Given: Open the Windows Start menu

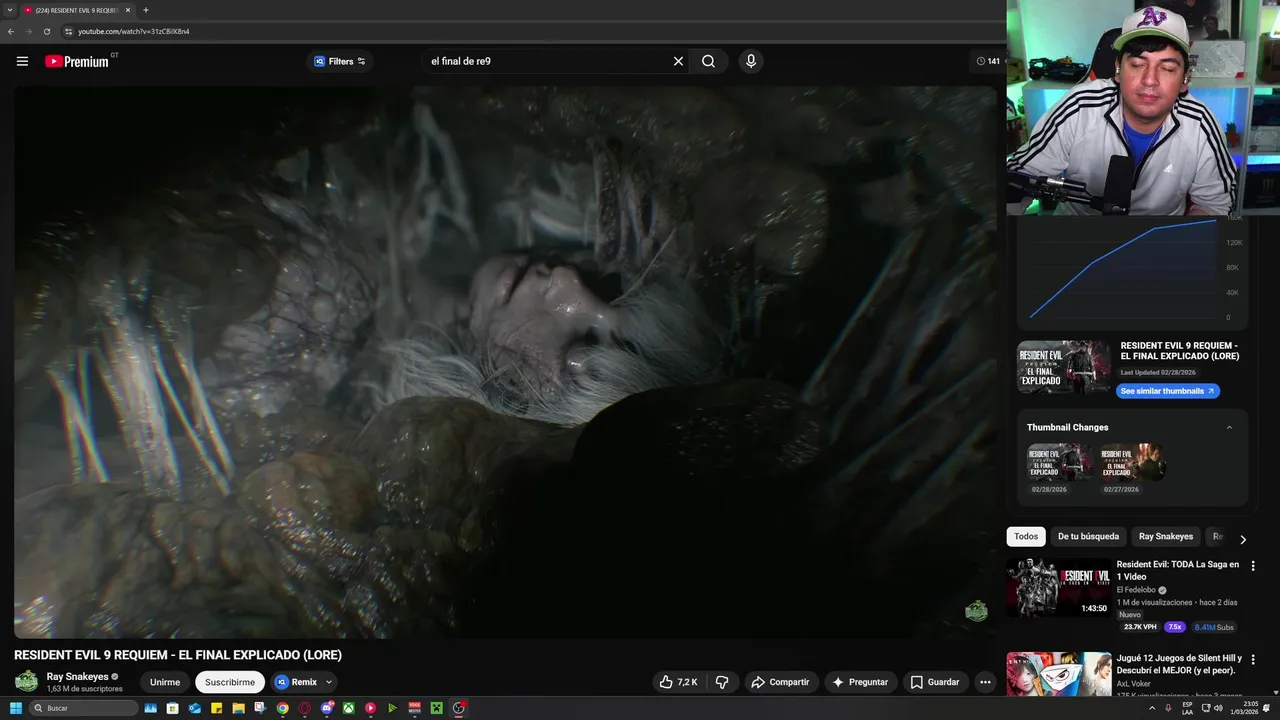Looking at the screenshot, I should coord(15,708).
